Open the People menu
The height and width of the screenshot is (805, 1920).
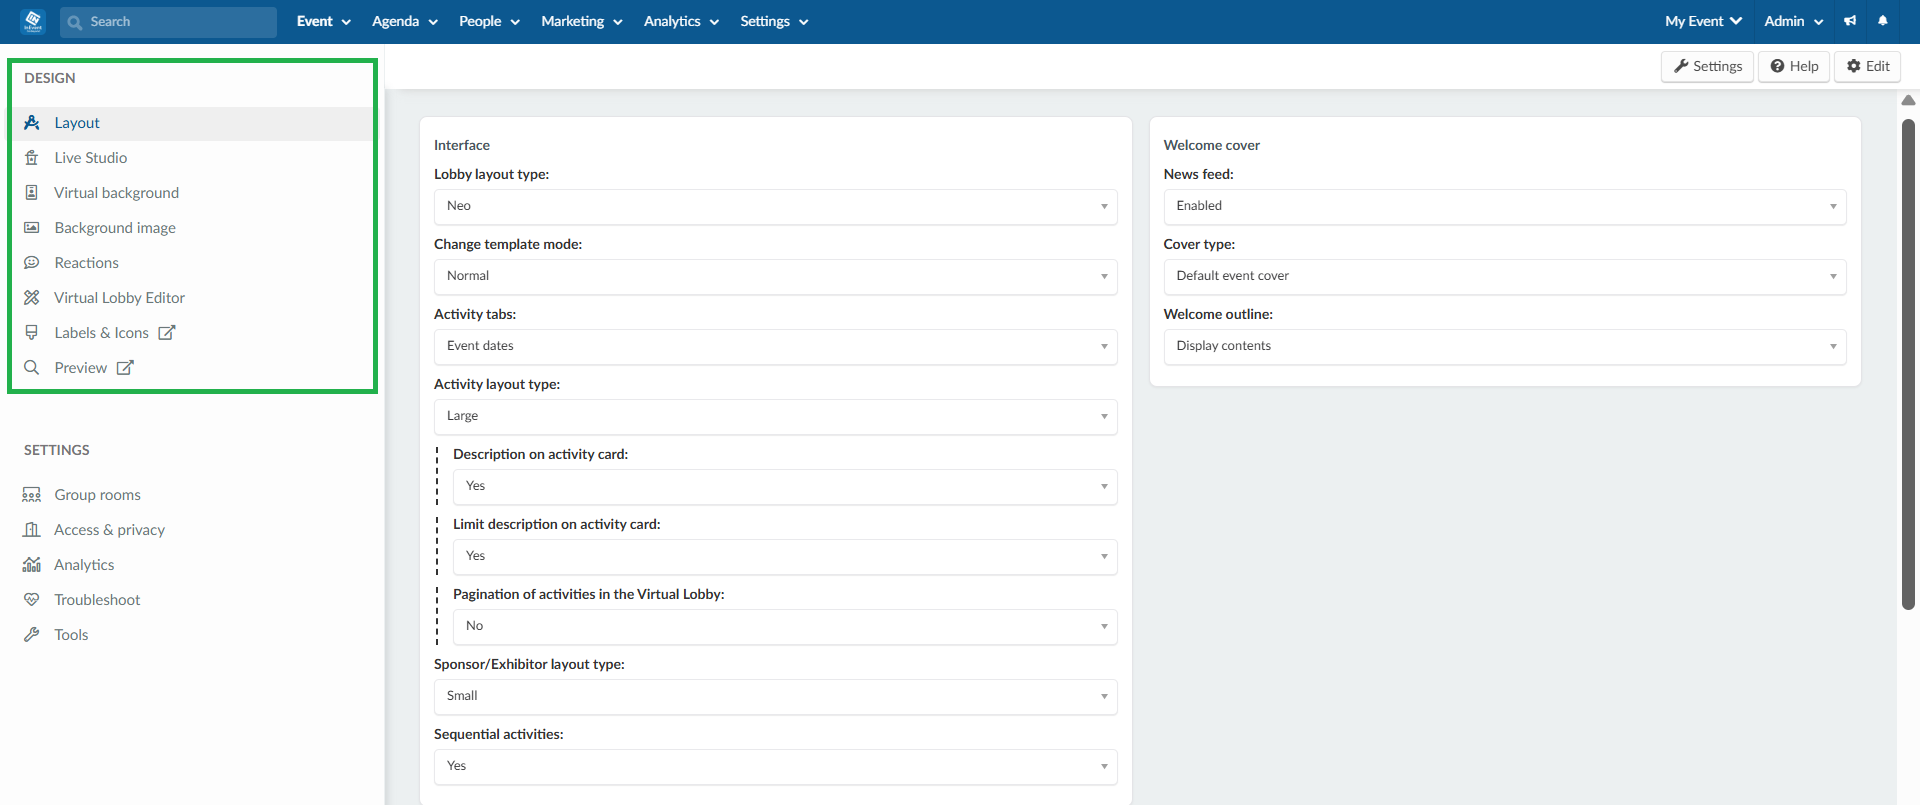pos(490,21)
